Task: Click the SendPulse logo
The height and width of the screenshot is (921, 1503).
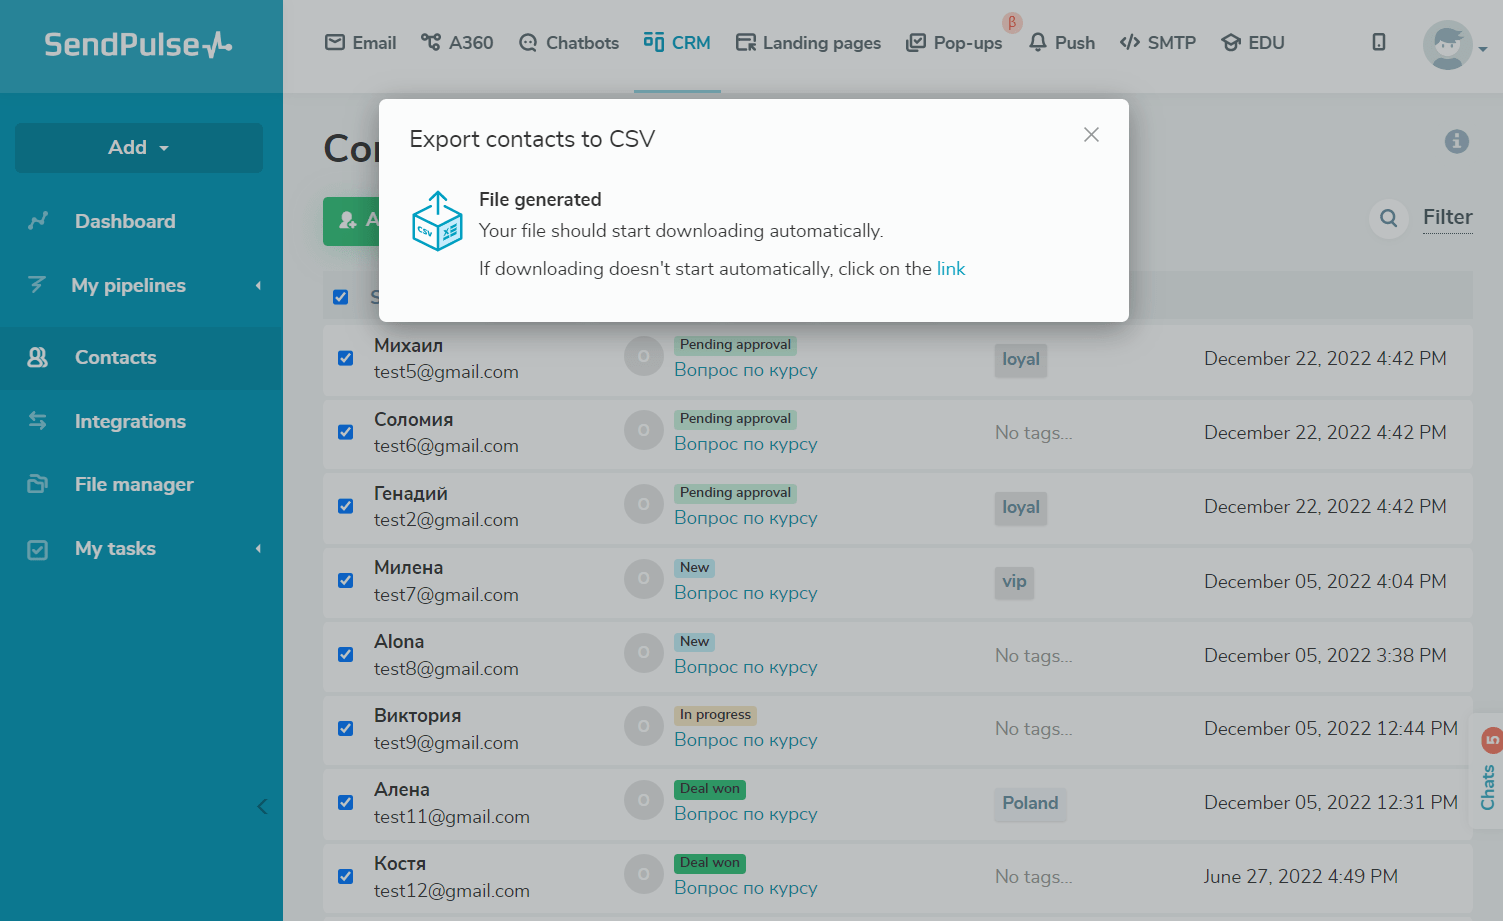Action: point(139,45)
